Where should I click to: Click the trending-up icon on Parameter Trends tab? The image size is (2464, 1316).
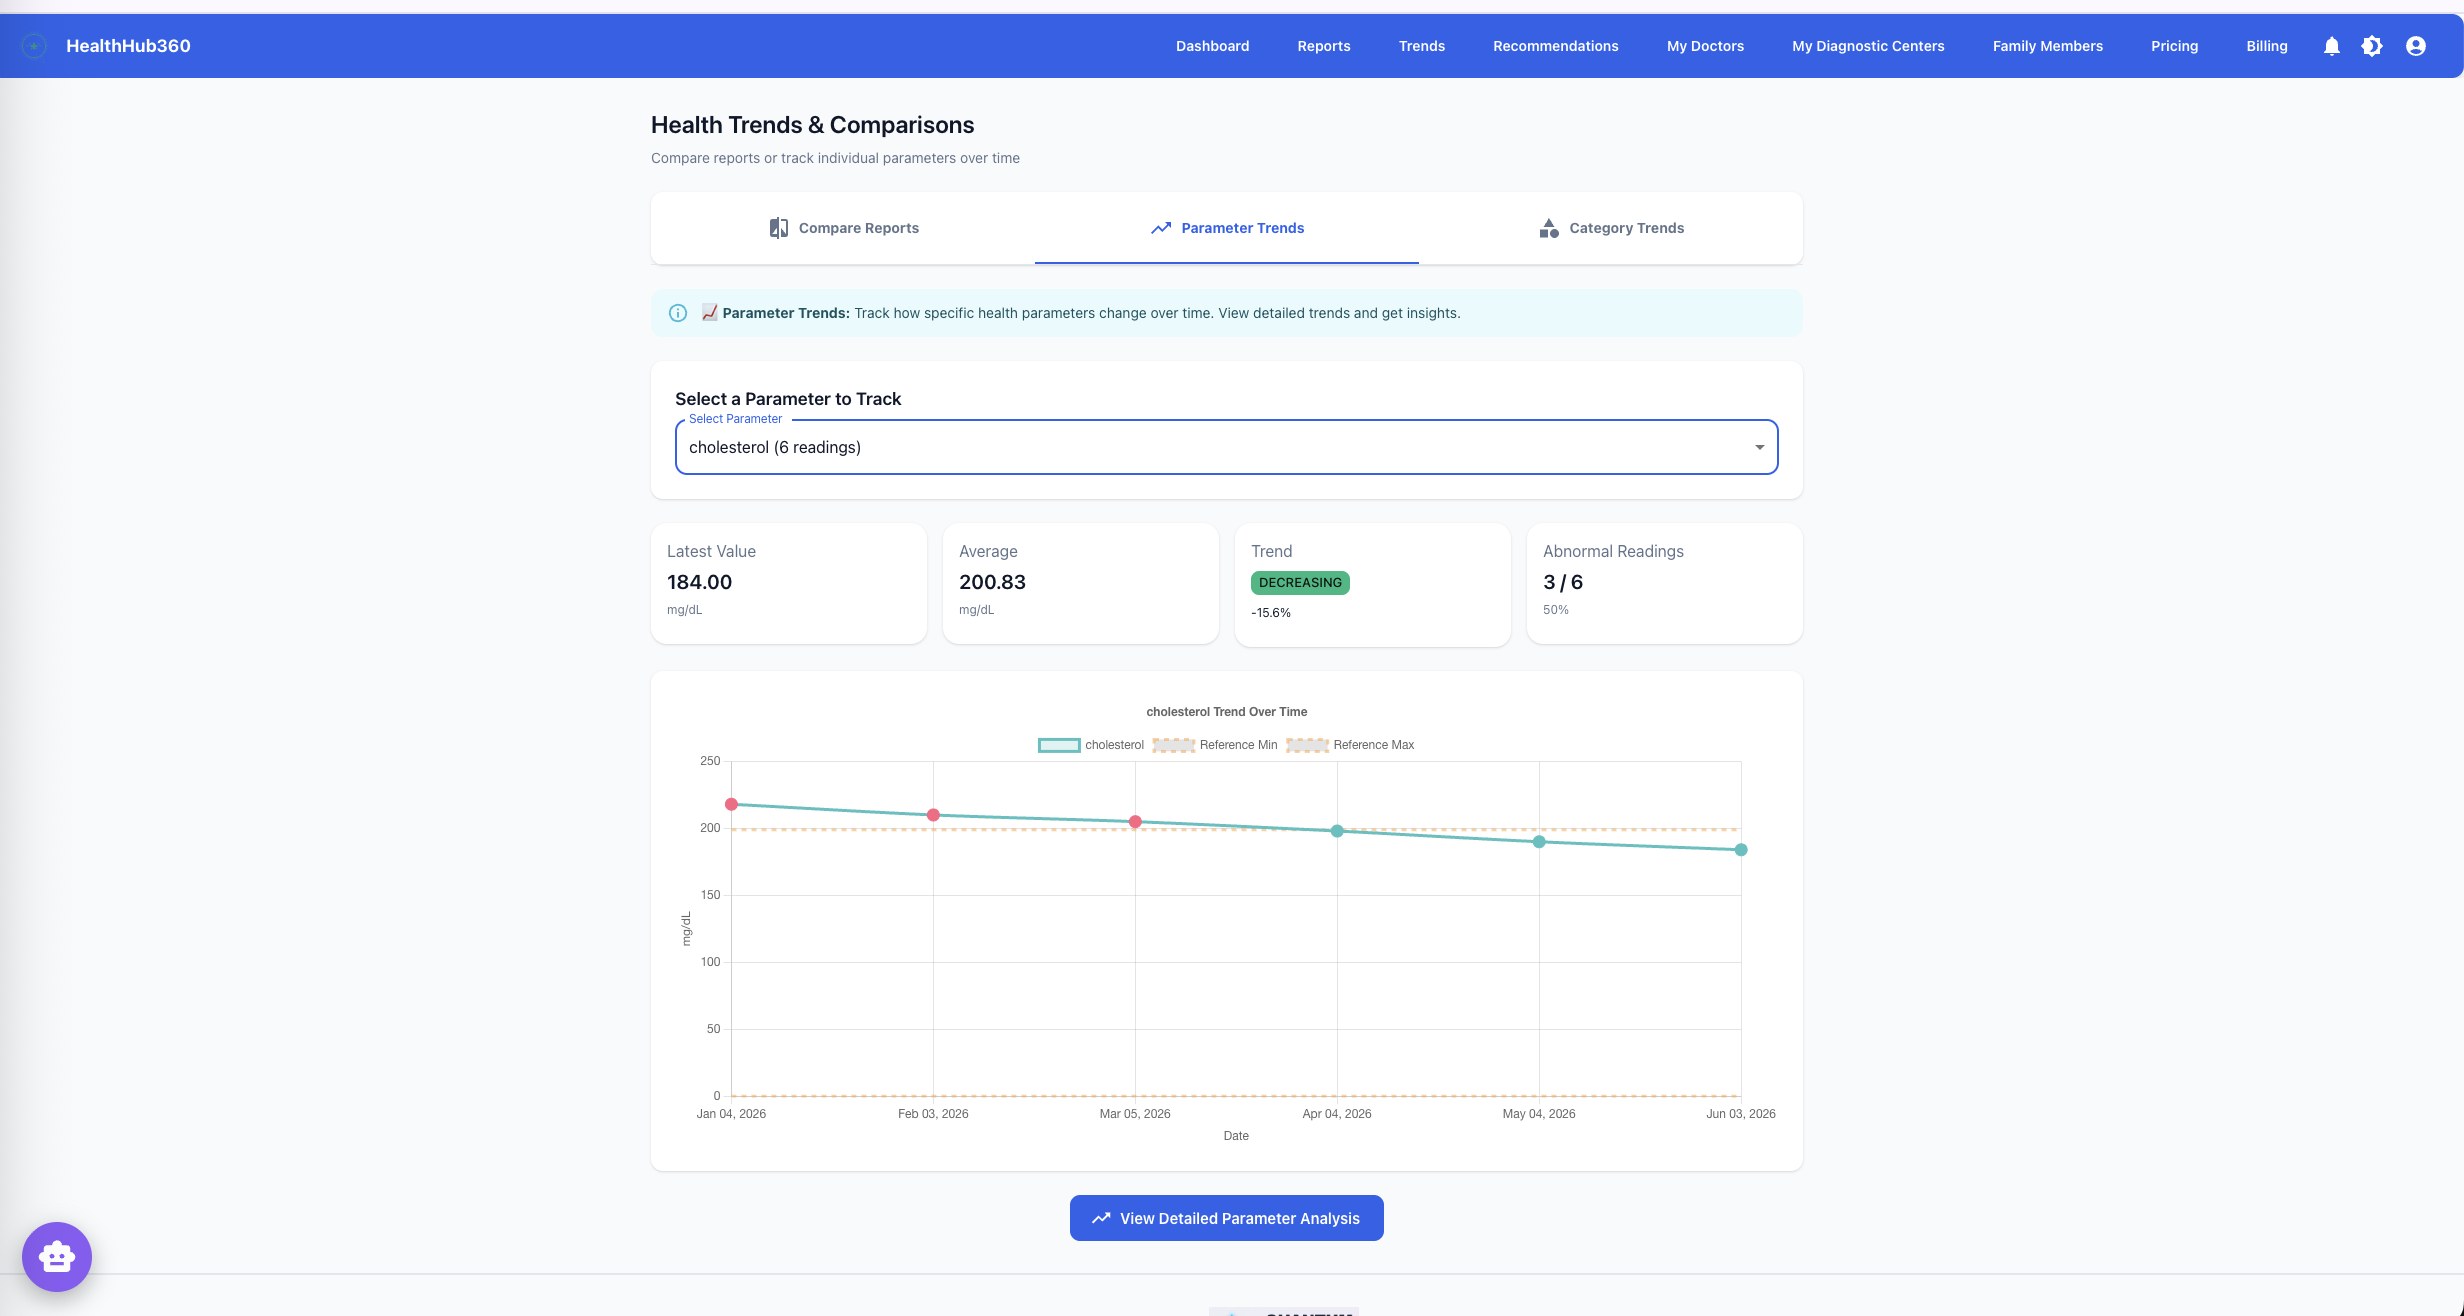(1160, 228)
